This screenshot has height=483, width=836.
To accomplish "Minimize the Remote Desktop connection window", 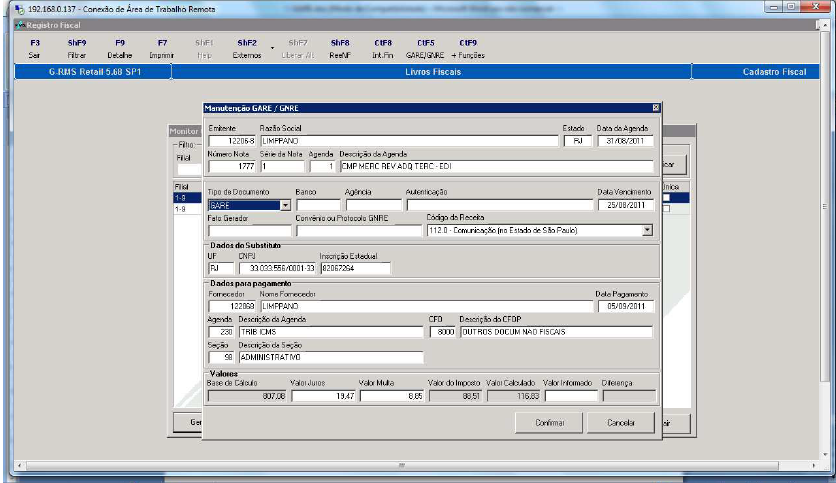I will pyautogui.click(x=775, y=7).
